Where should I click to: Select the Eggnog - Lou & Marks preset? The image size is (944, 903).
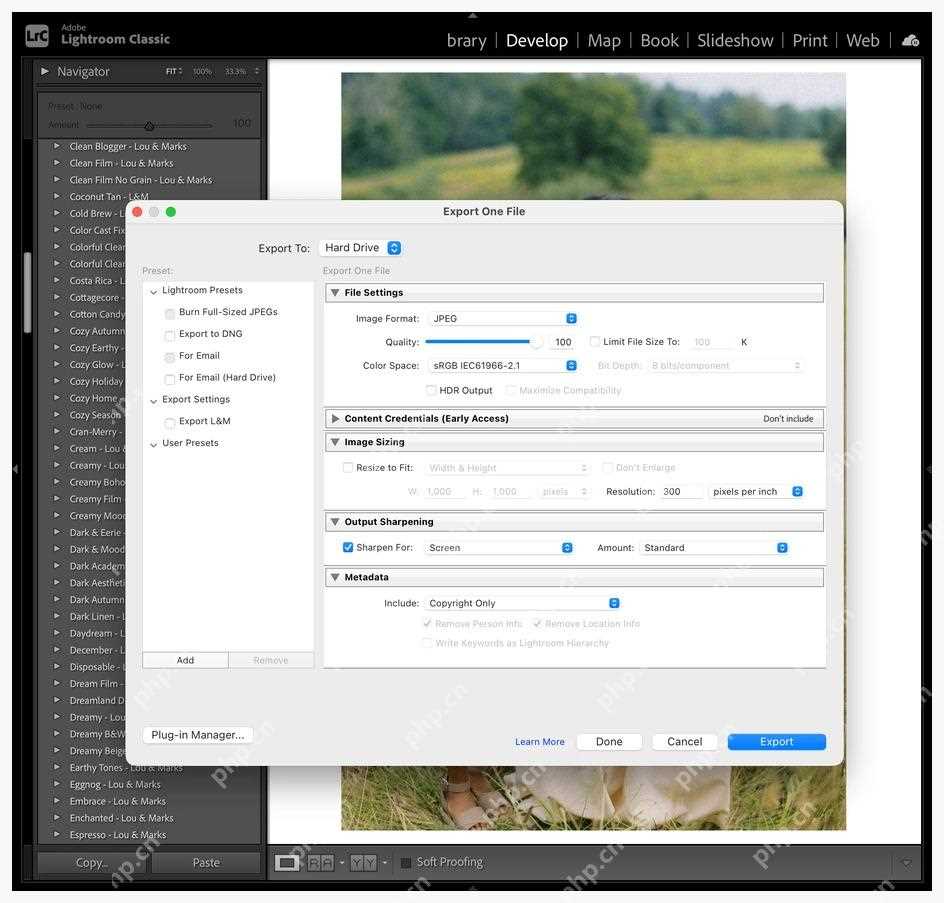(x=117, y=784)
